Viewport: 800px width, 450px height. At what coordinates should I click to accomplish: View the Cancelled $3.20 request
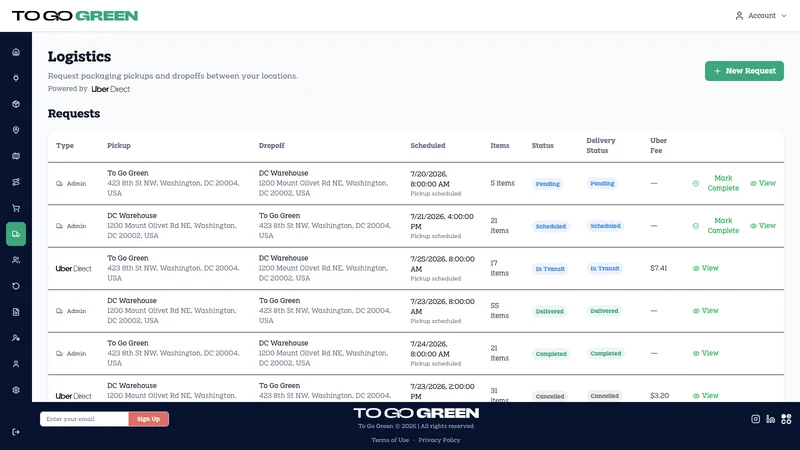(x=706, y=395)
